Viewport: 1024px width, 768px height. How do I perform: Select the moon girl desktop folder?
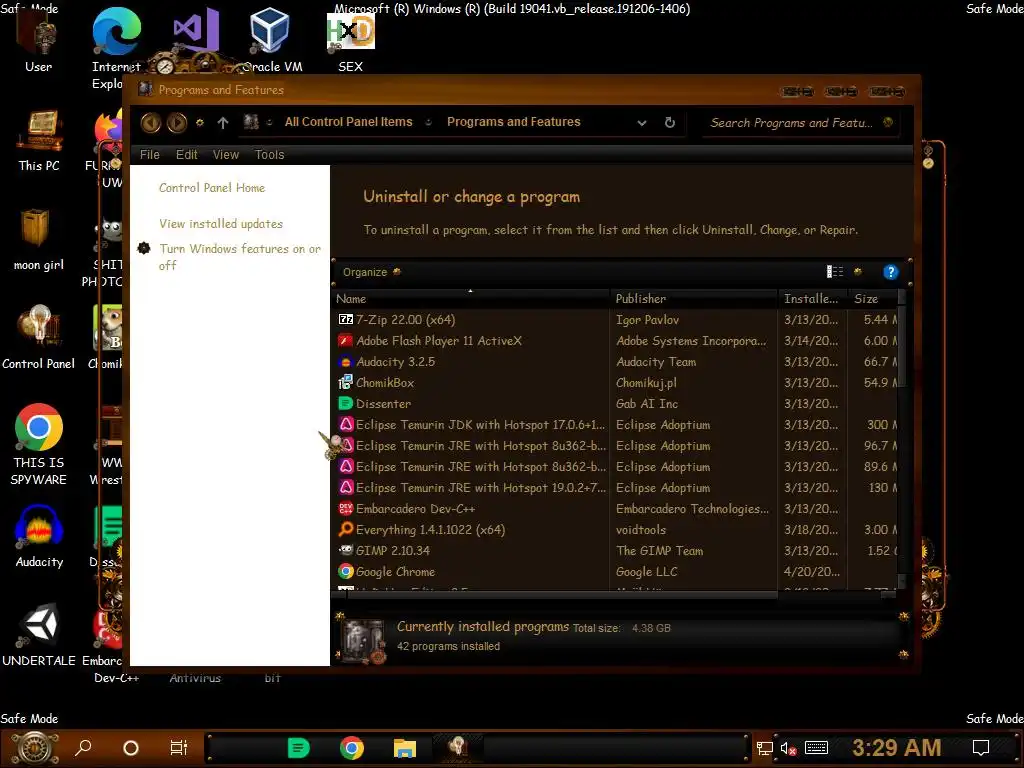(39, 240)
